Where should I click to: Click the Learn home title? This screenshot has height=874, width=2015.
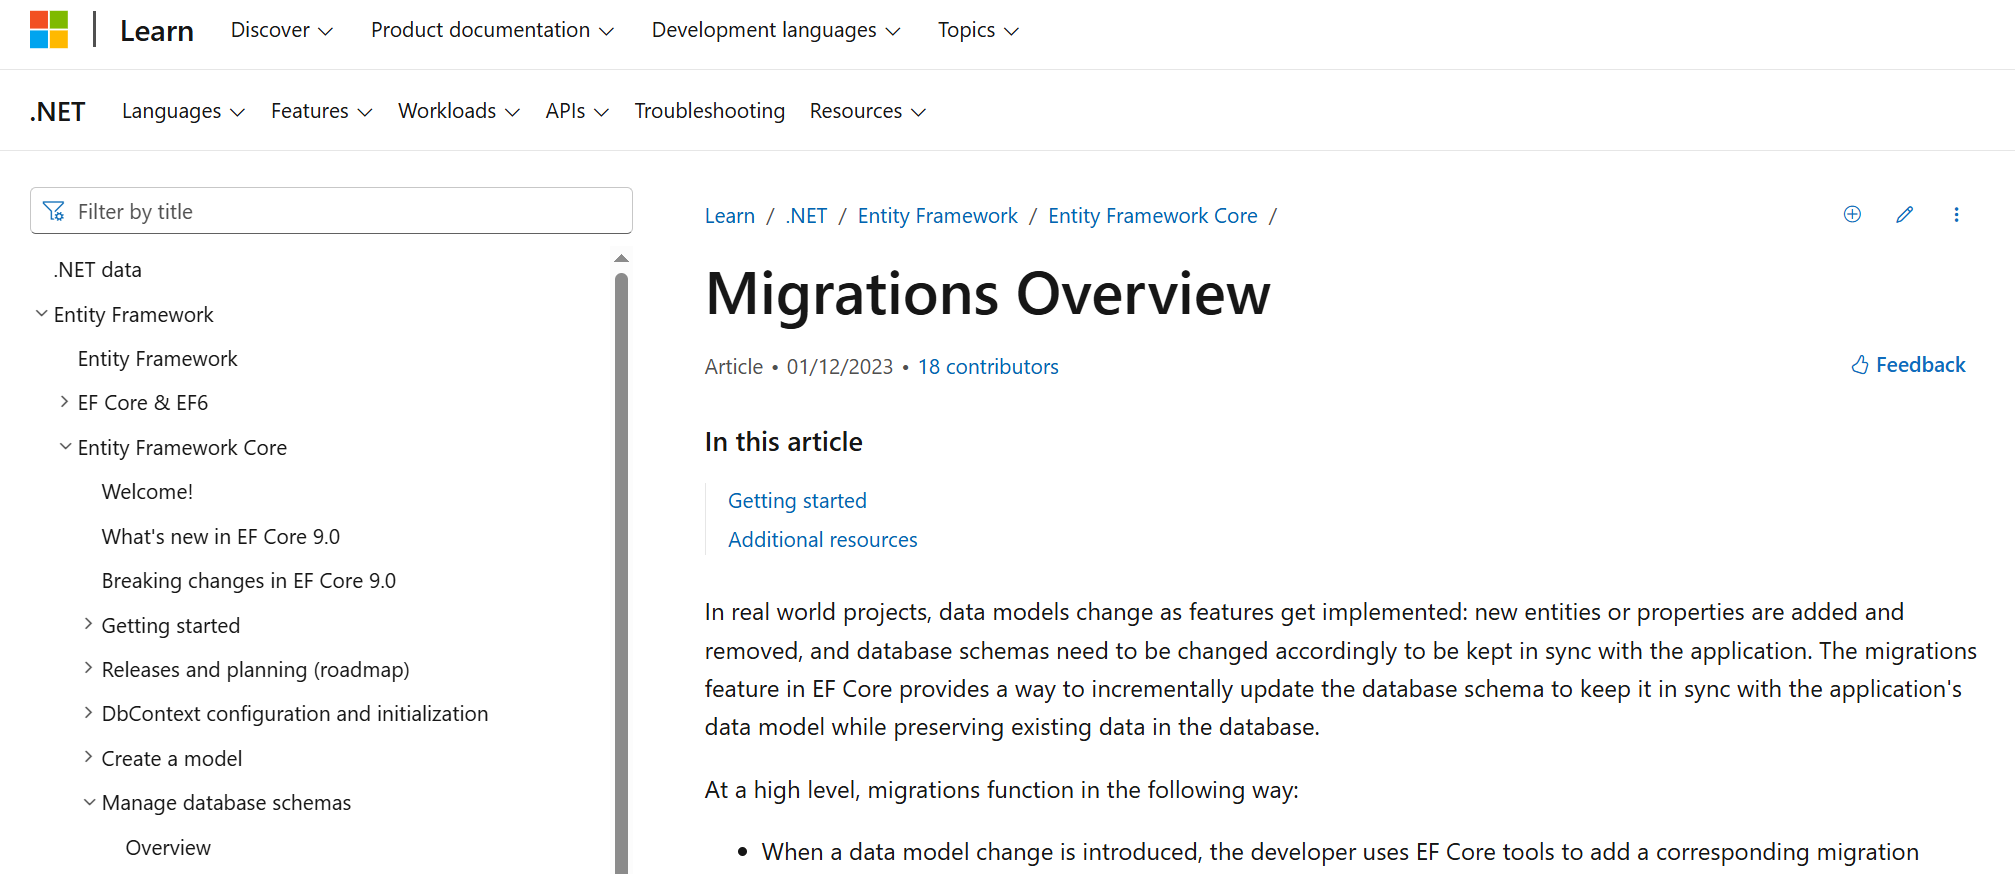157,31
